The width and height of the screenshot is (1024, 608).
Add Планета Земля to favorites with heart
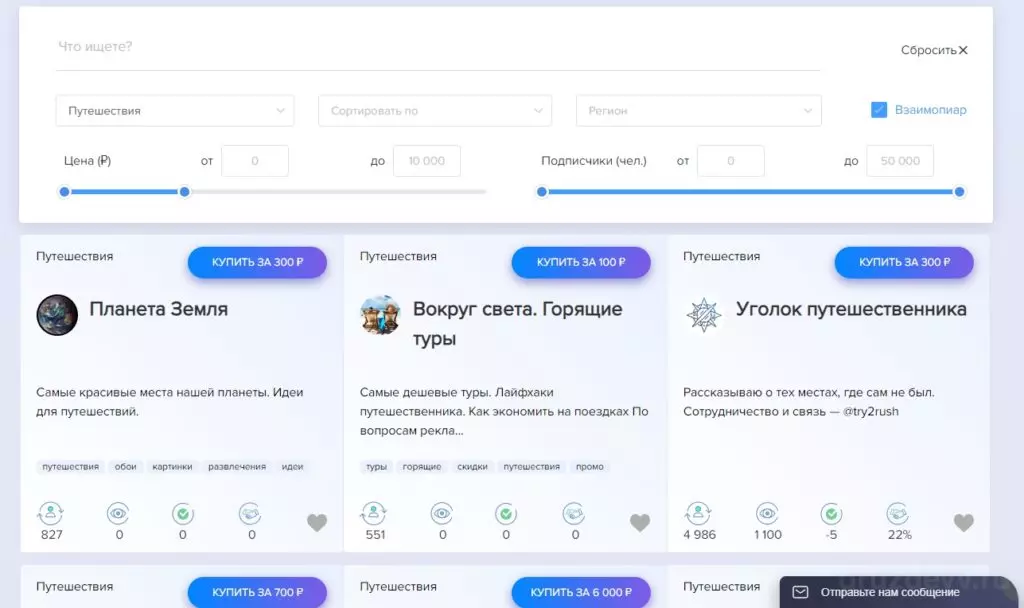pyautogui.click(x=317, y=522)
